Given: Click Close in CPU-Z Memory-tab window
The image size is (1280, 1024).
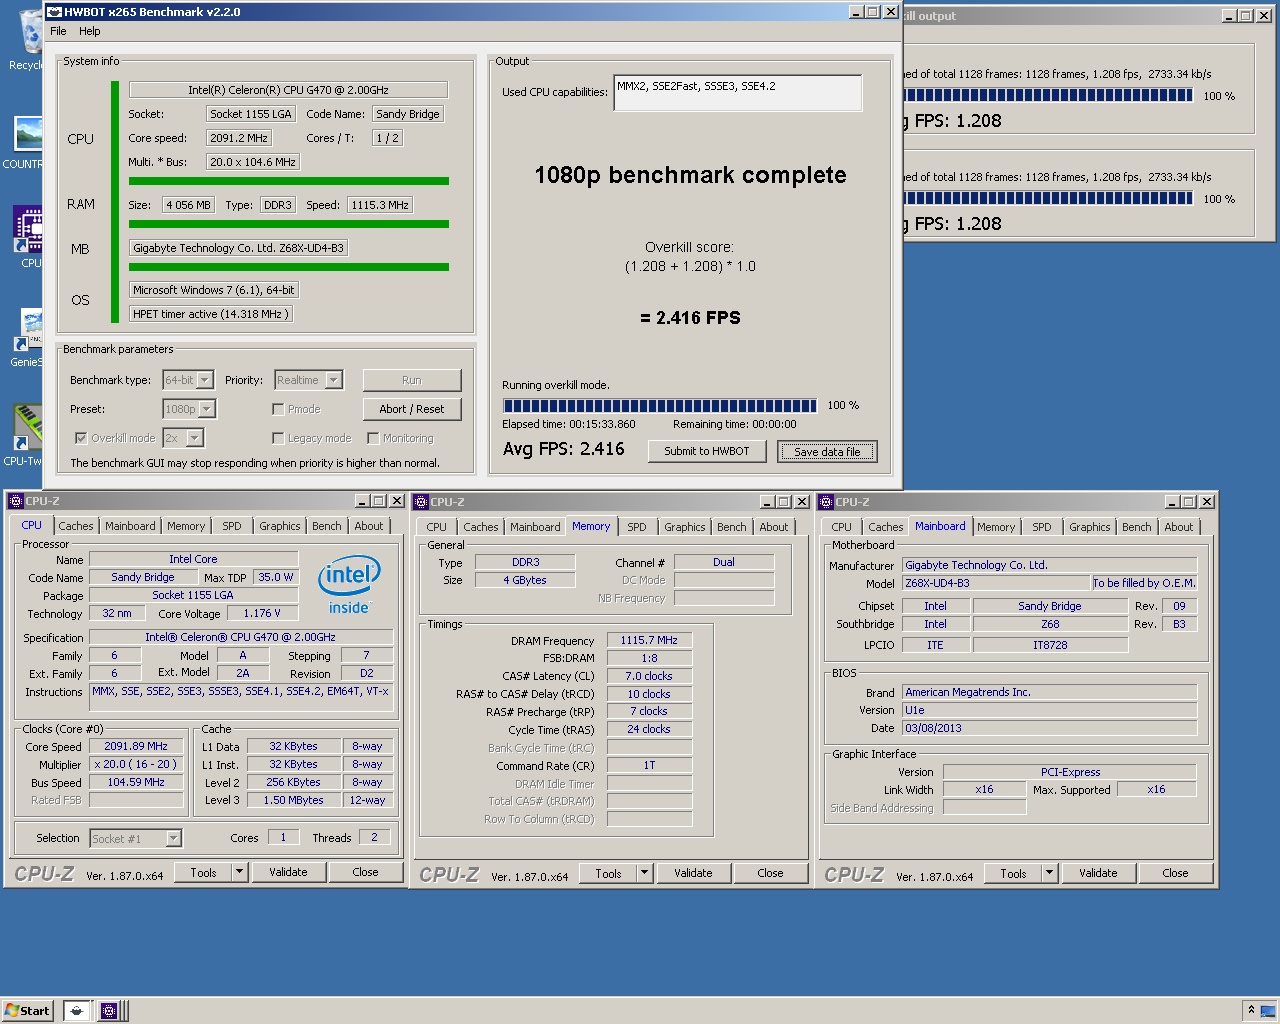Looking at the screenshot, I should tap(770, 873).
